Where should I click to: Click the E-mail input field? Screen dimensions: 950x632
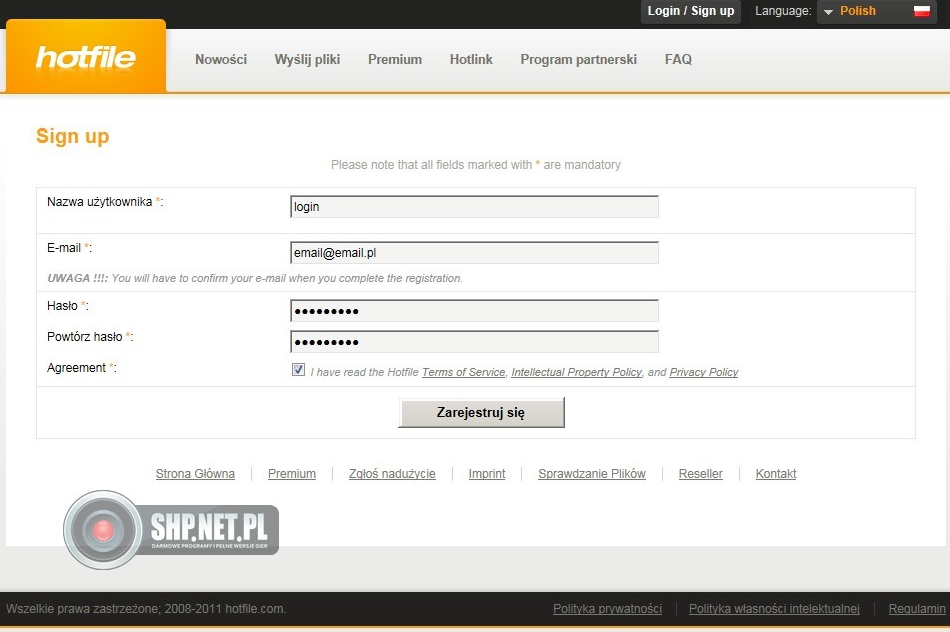click(x=474, y=253)
